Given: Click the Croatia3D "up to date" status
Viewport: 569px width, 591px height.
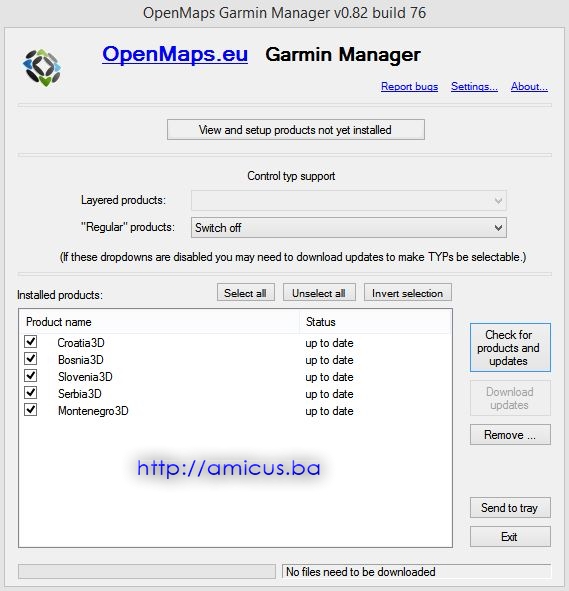Looking at the screenshot, I should click(x=329, y=343).
